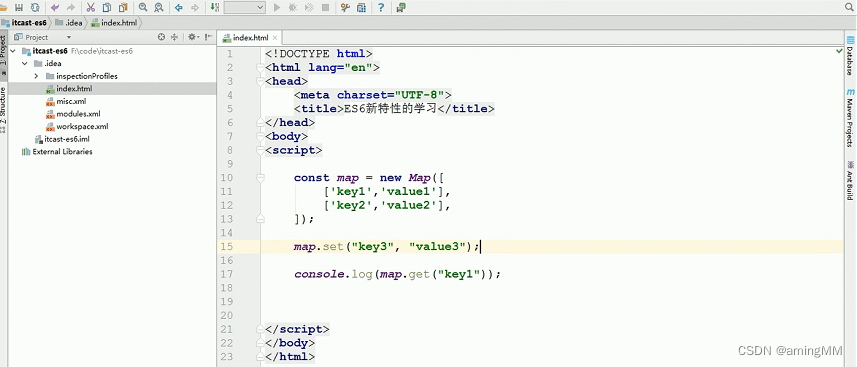
Task: Click the Save All toolbar icon
Action: pyautogui.click(x=19, y=8)
